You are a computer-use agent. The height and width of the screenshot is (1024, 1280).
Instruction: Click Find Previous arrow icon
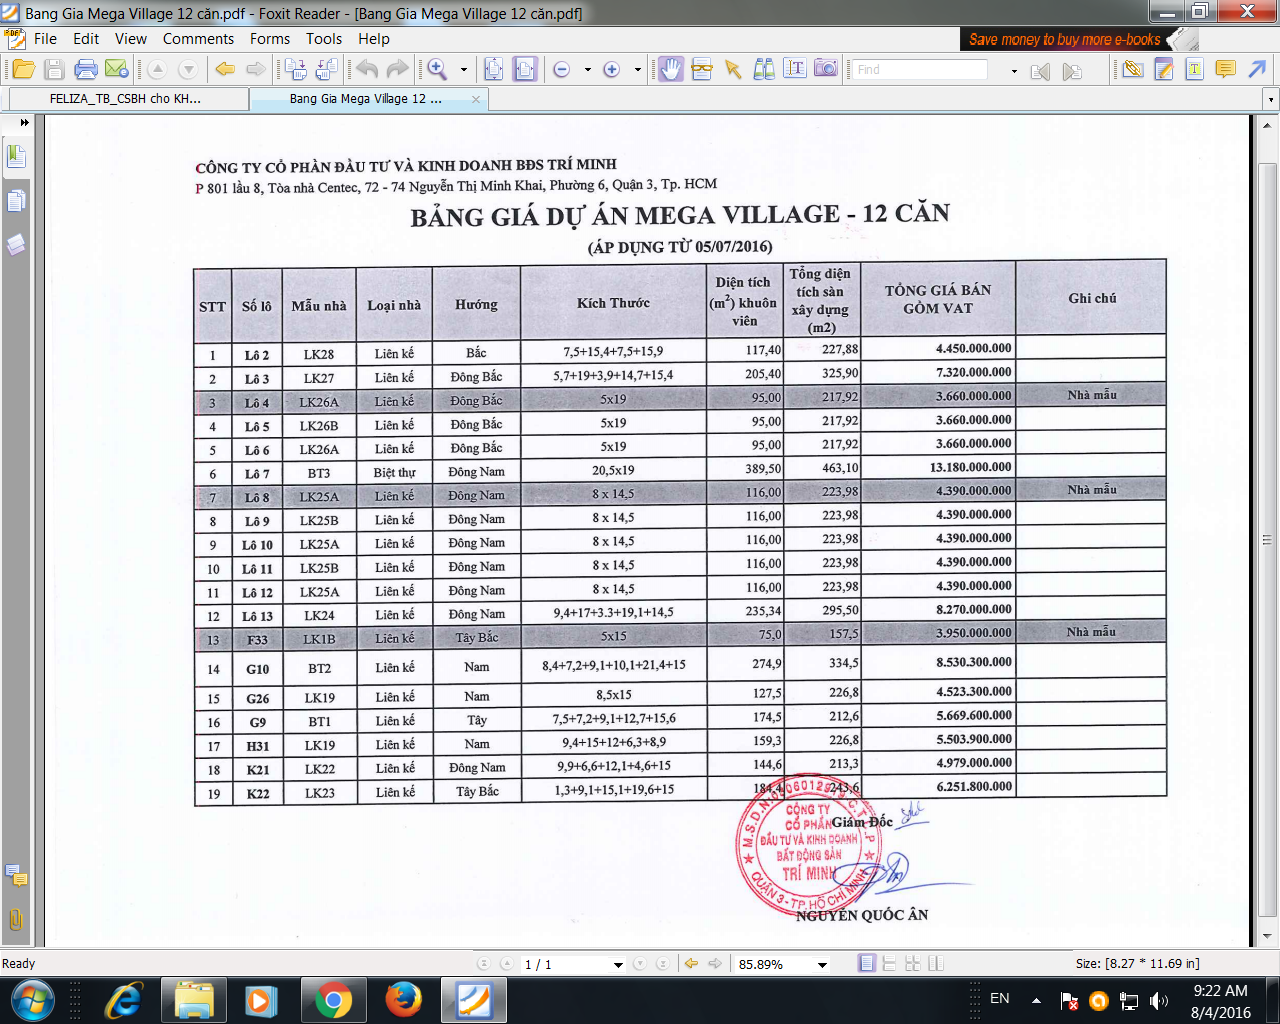1041,71
